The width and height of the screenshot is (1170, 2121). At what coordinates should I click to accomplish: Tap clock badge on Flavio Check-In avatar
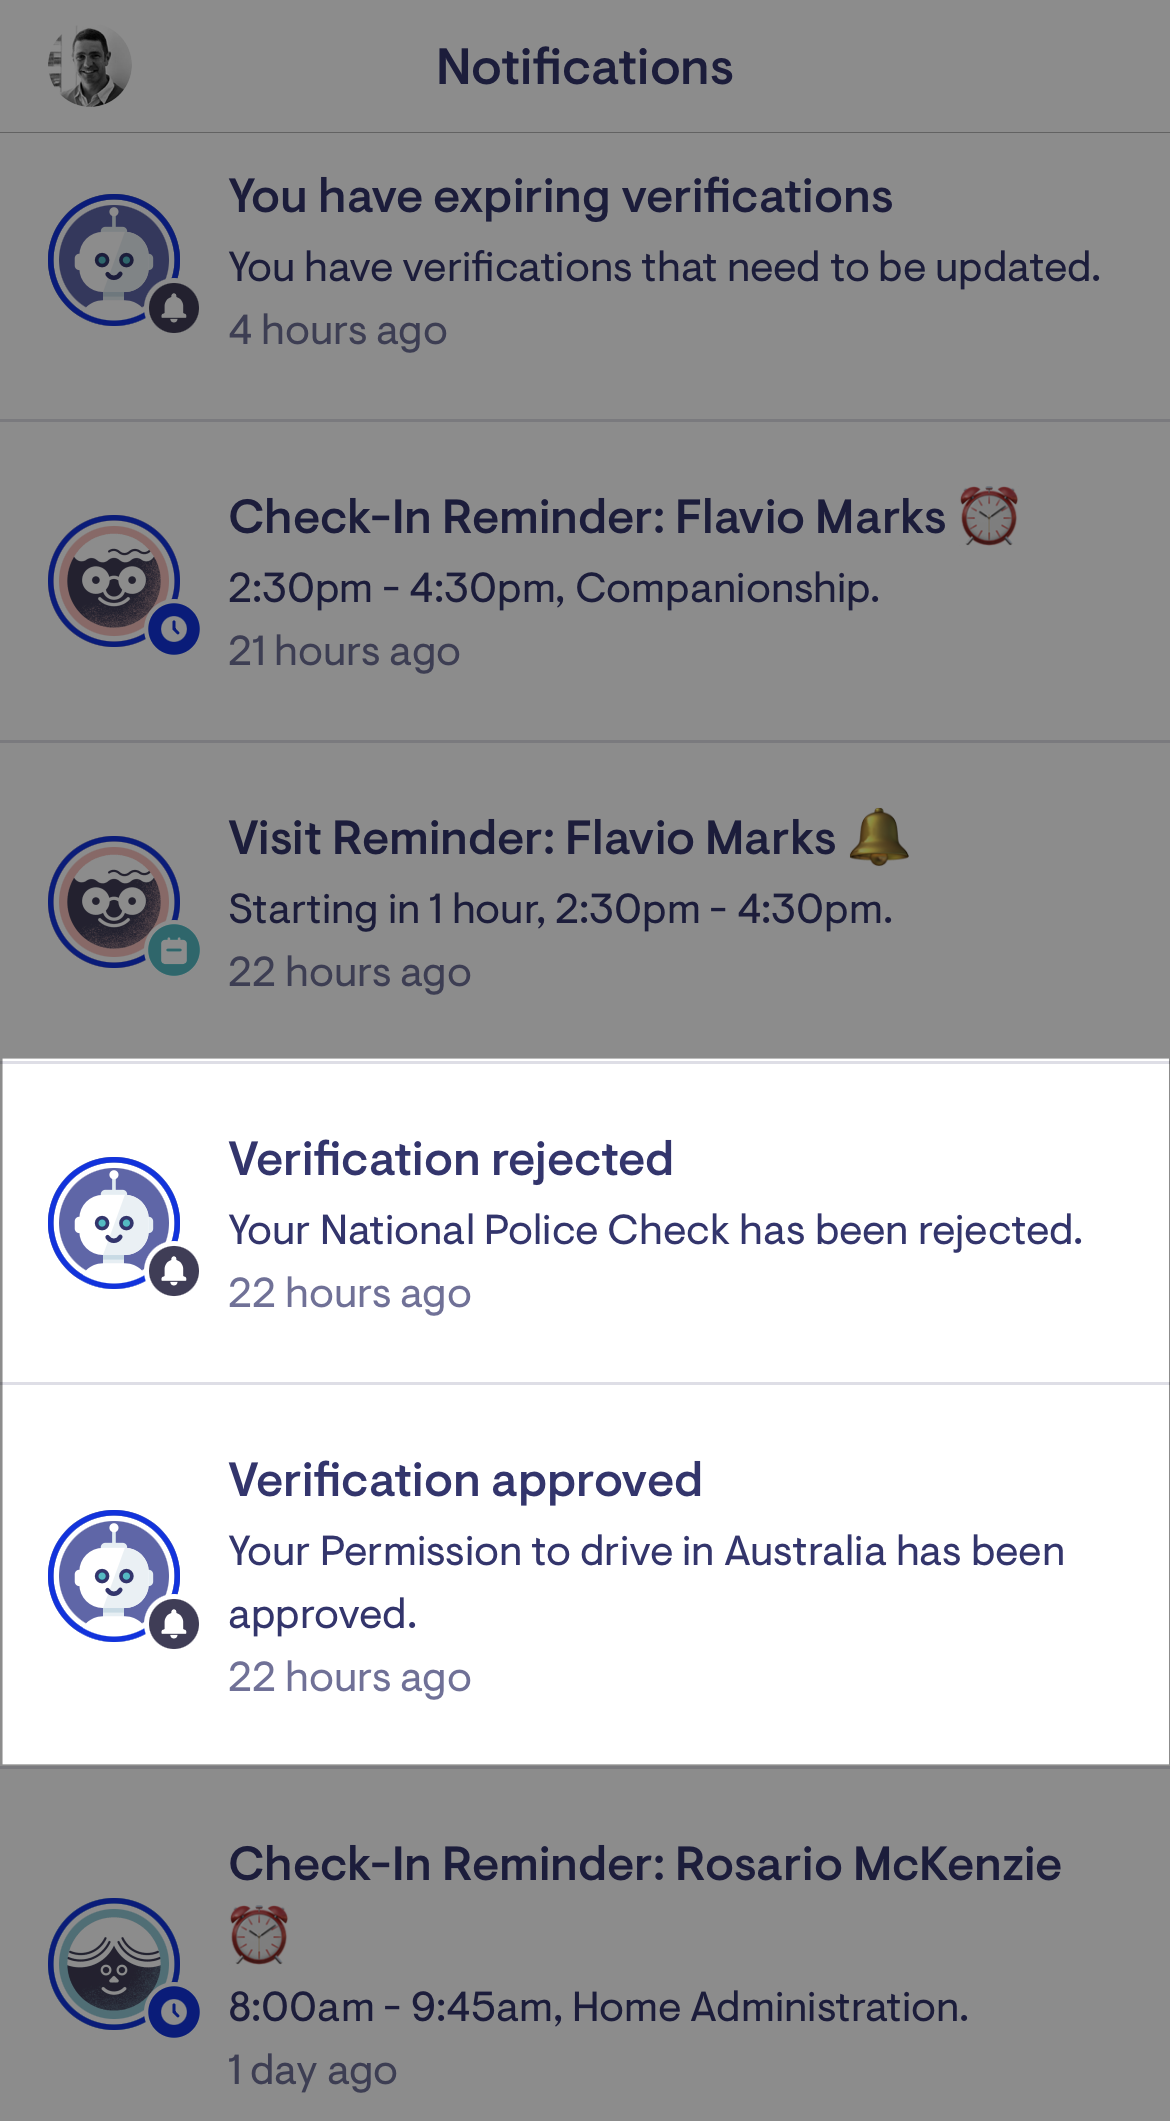(174, 629)
